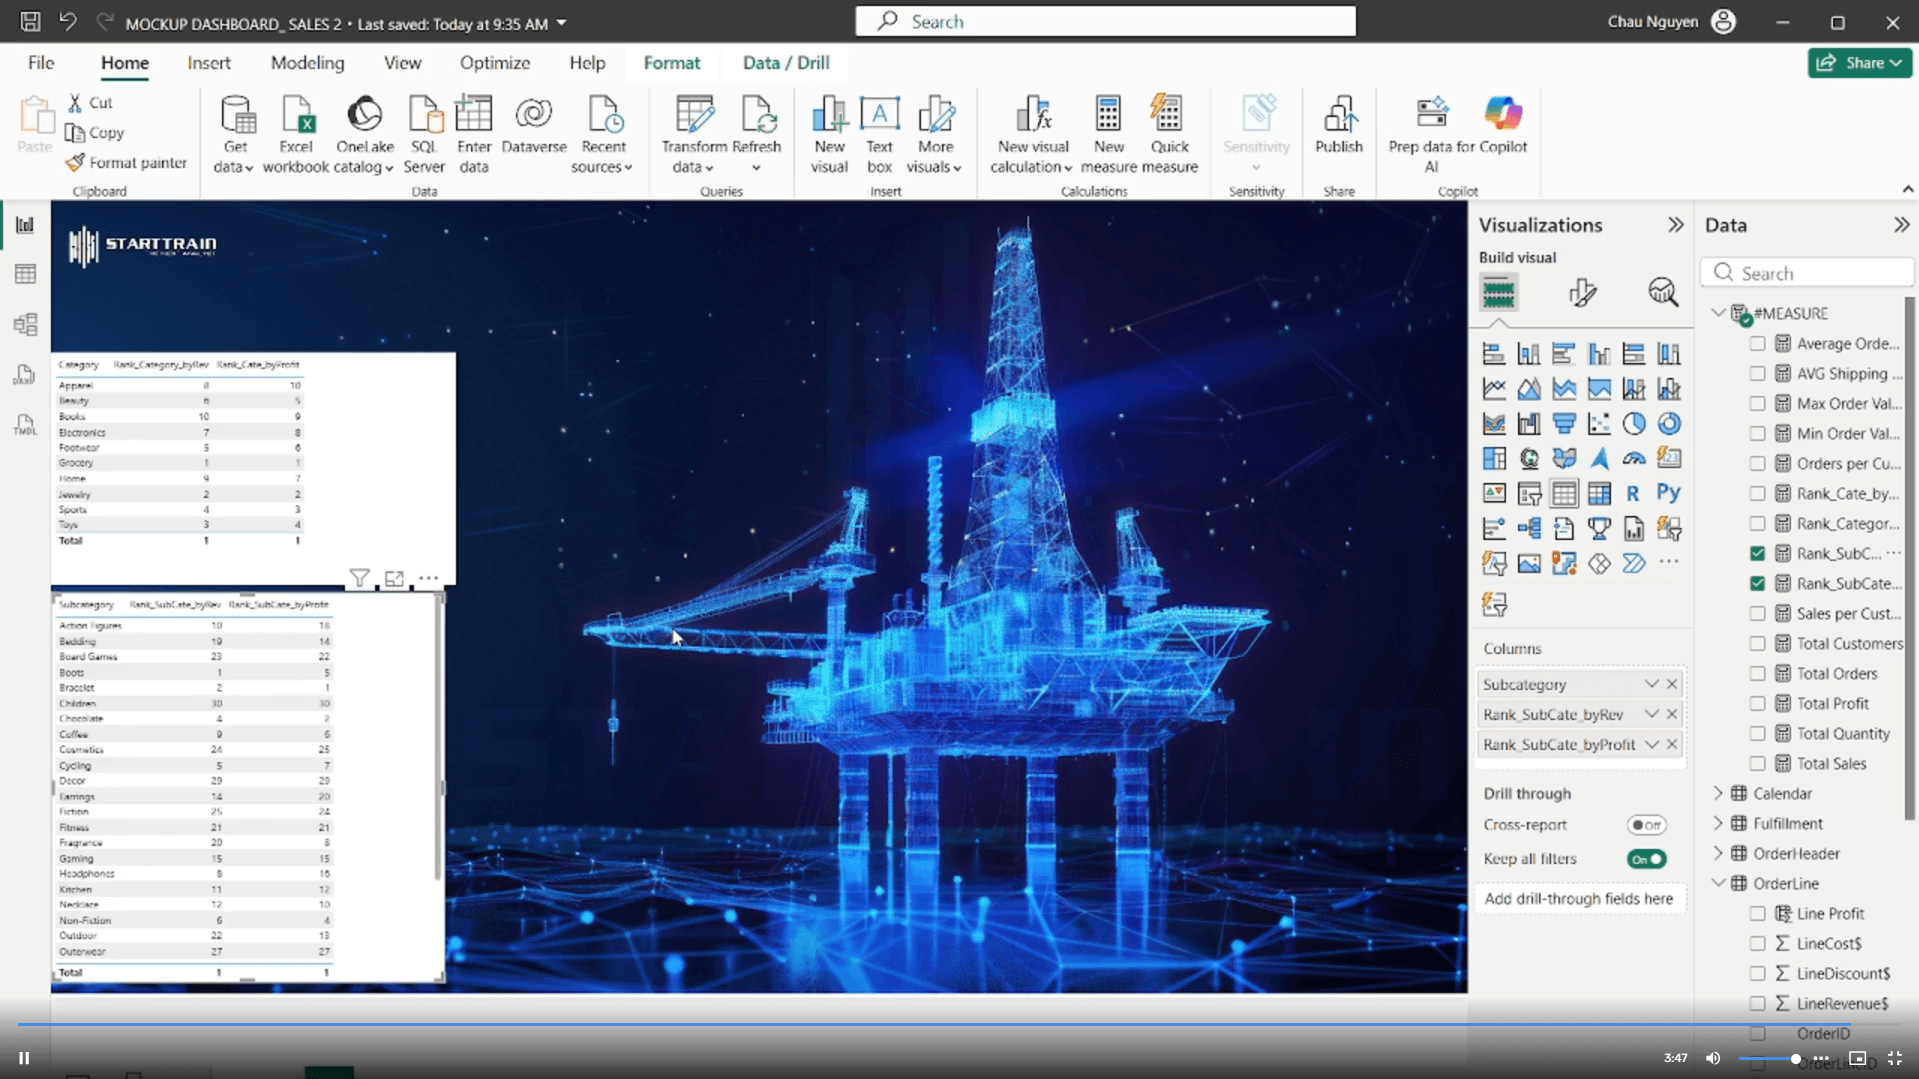Open the Format visual pane icon
1919x1079 pixels.
pos(1581,293)
